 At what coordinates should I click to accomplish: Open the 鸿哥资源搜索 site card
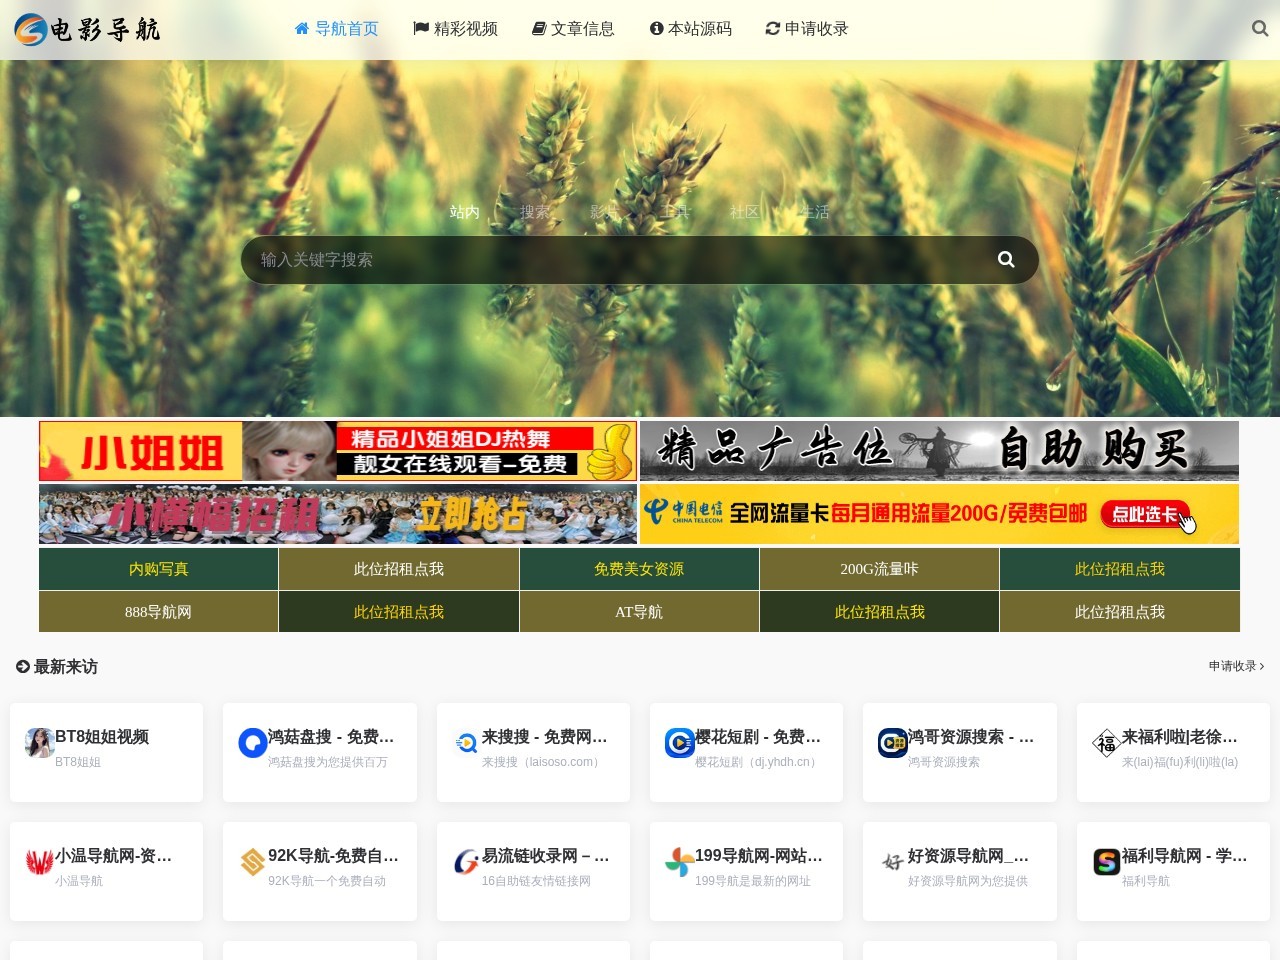960,752
